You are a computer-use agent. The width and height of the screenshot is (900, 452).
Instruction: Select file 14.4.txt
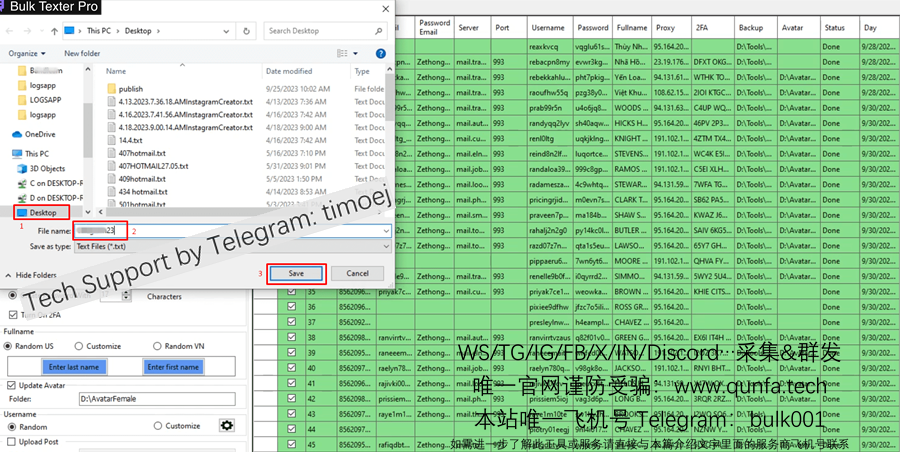125,140
